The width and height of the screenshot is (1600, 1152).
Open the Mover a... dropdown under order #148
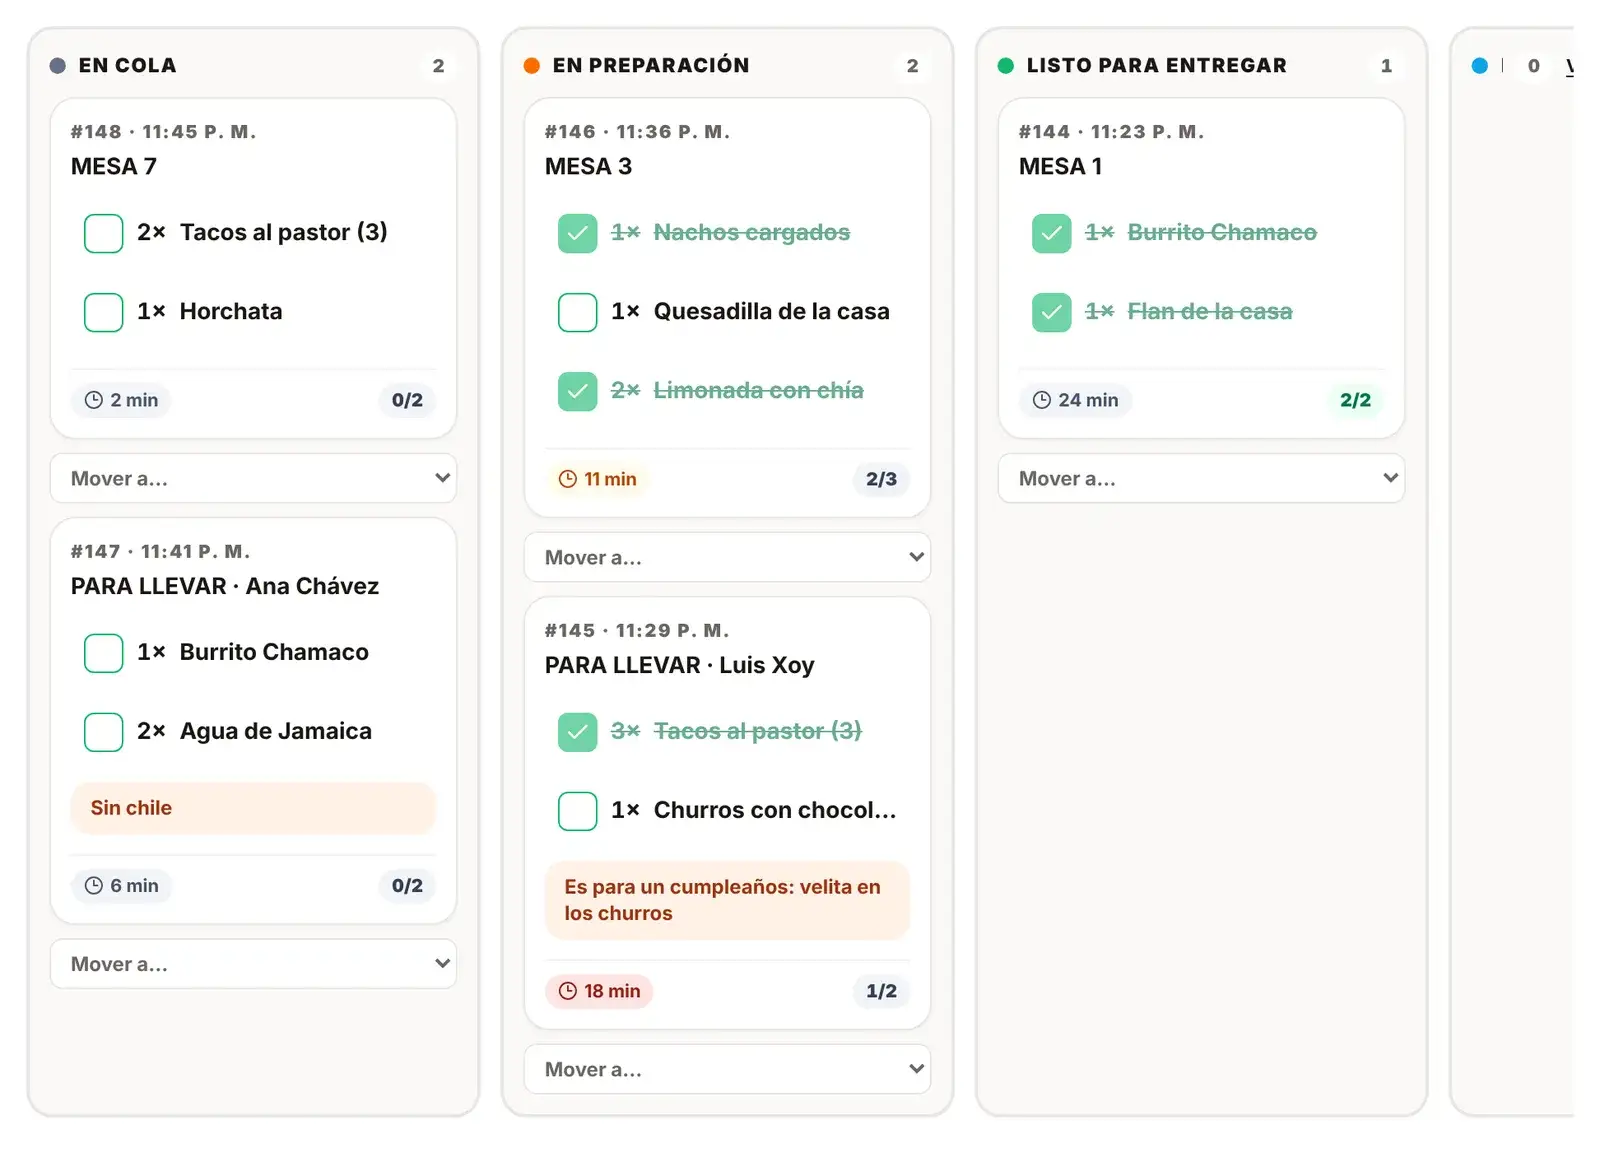[x=253, y=478]
